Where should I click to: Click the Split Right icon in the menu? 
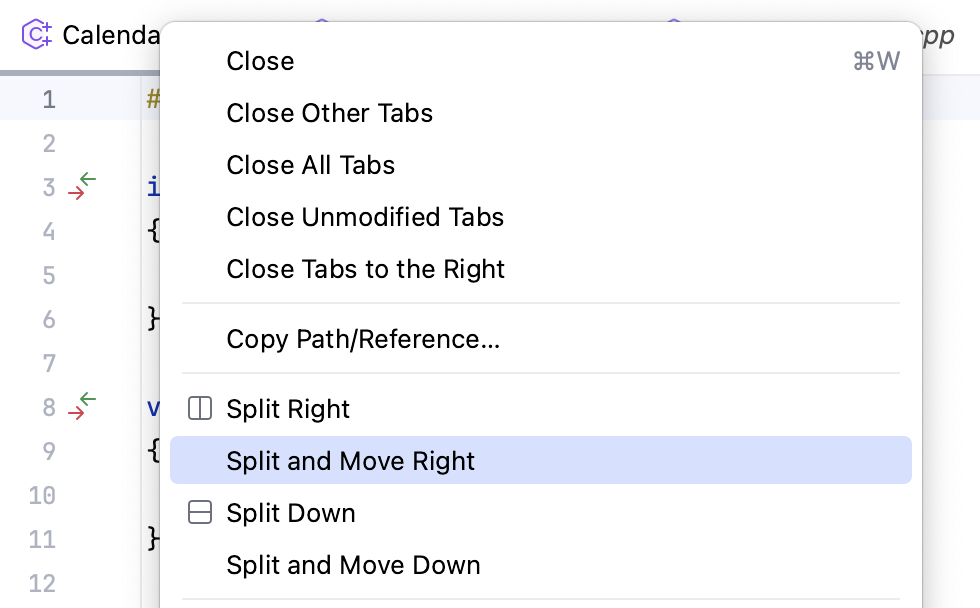click(200, 408)
